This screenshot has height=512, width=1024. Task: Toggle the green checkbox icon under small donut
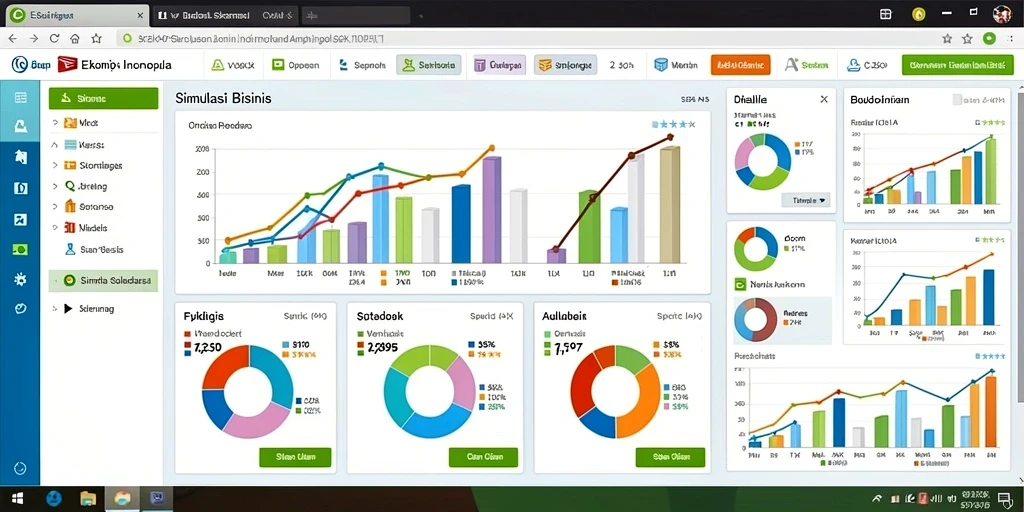[x=740, y=284]
